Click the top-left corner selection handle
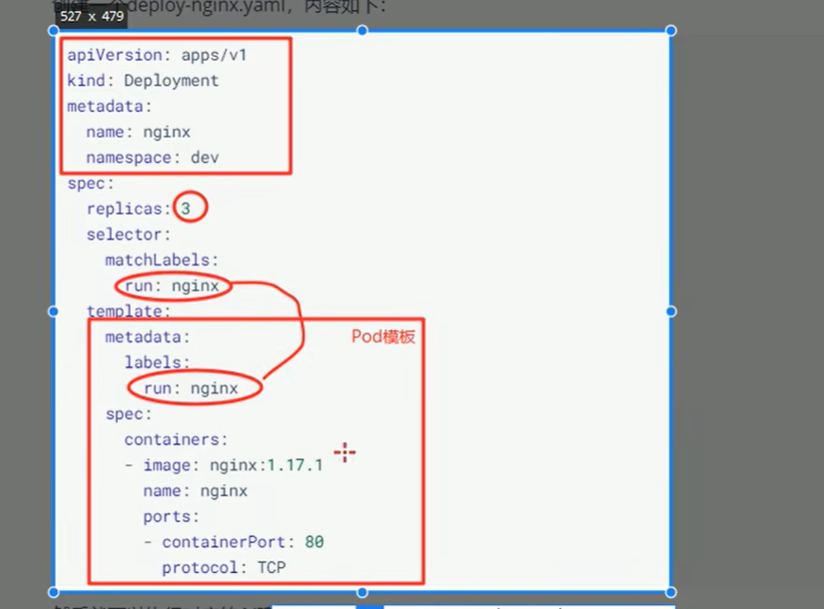 (53, 30)
